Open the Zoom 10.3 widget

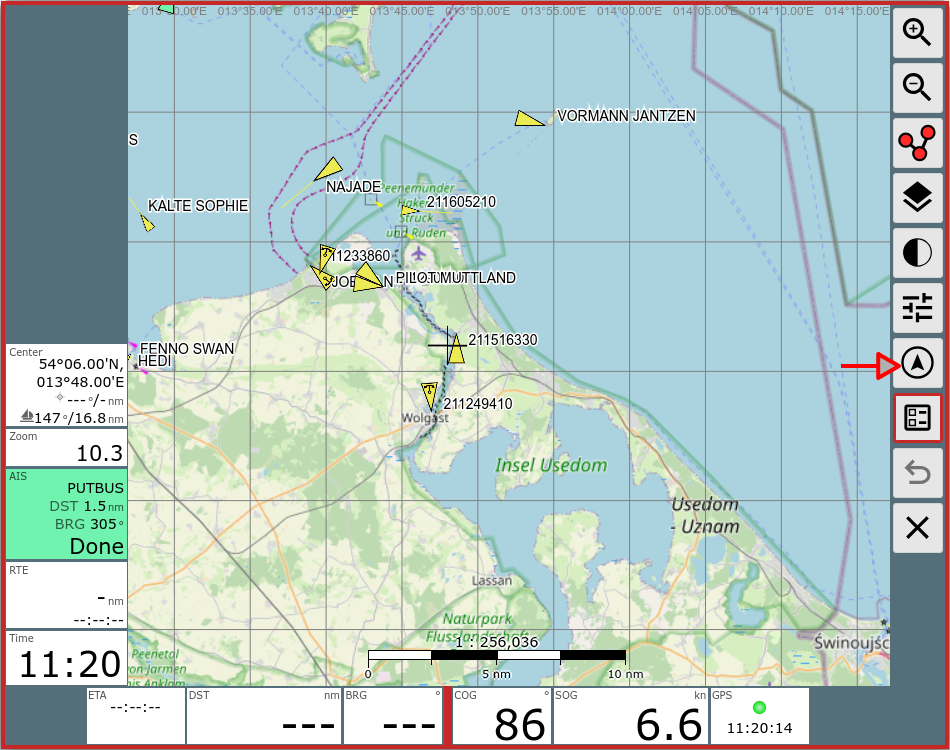[x=67, y=447]
